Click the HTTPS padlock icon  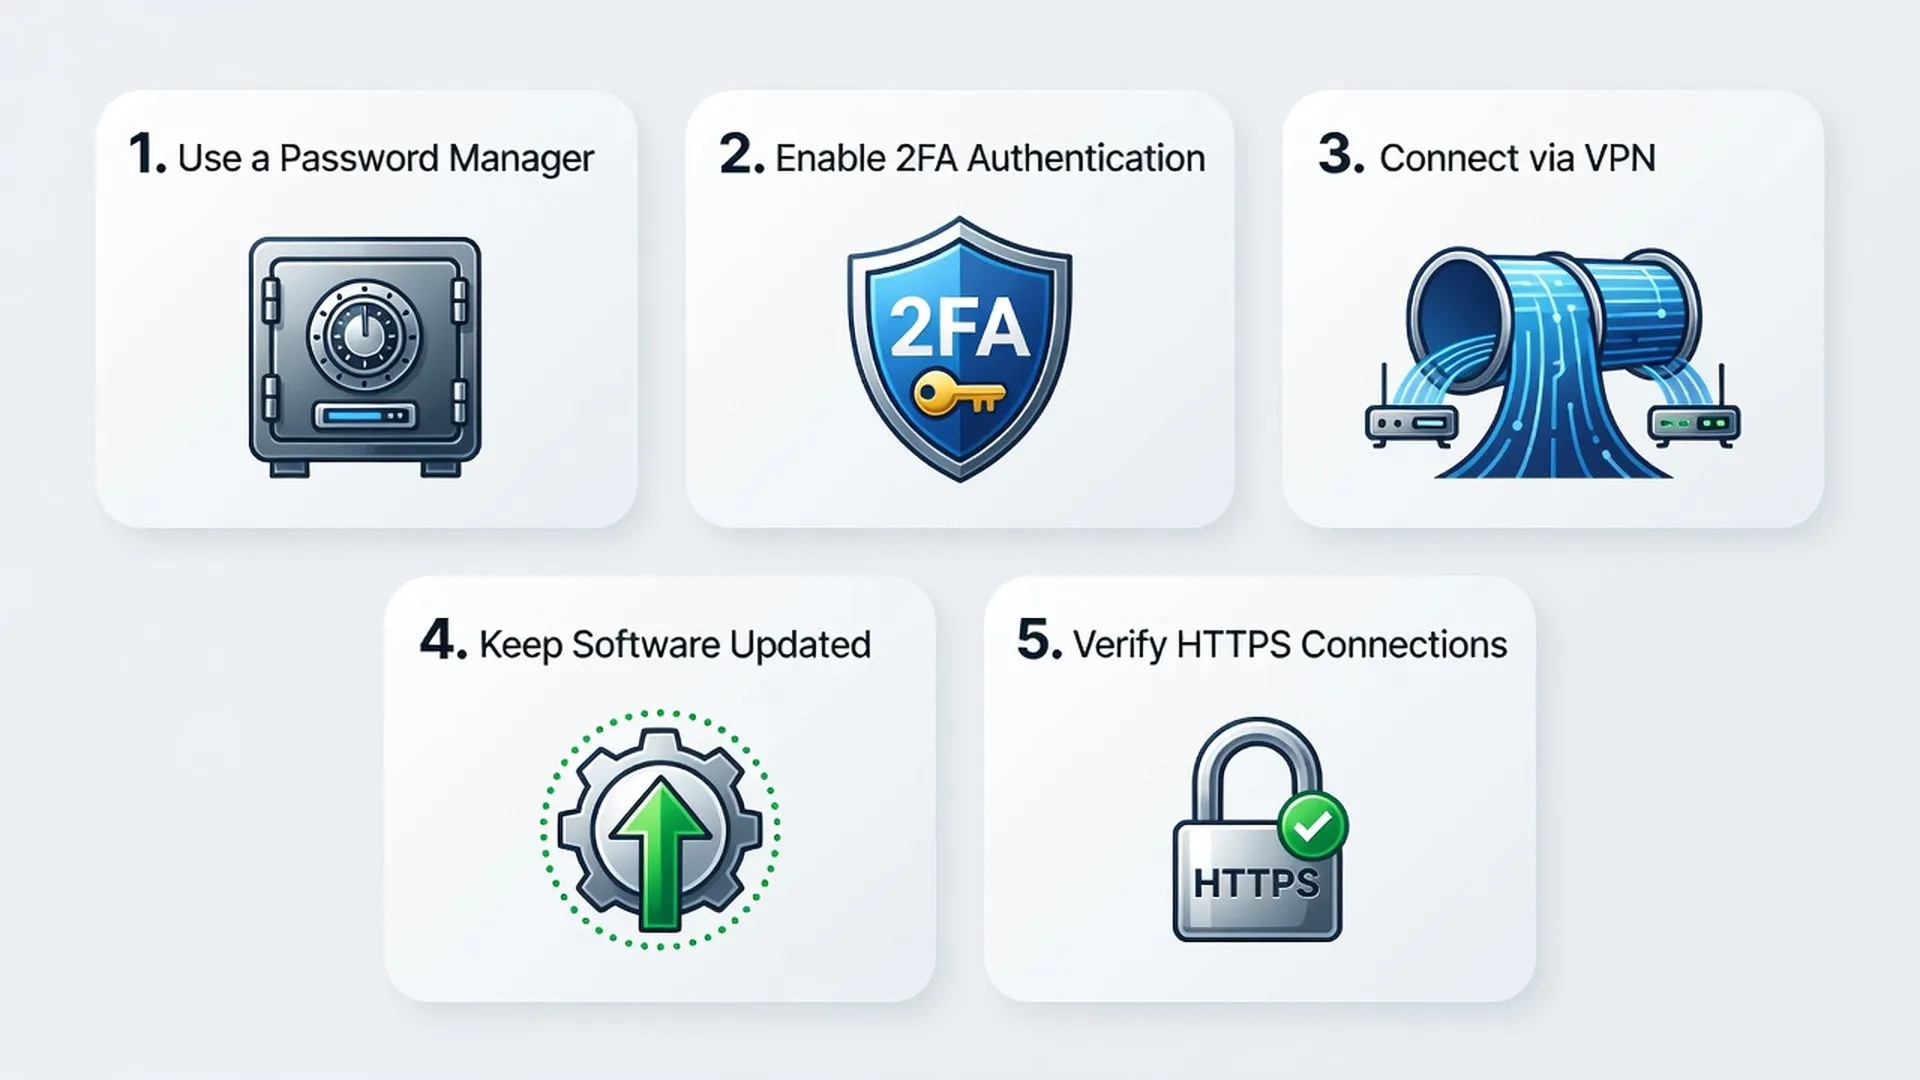(x=1259, y=829)
